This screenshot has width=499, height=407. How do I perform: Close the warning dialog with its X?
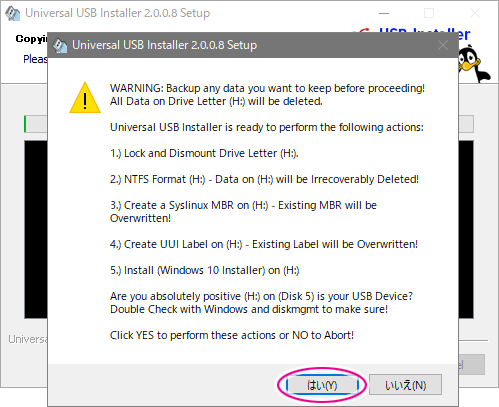(x=443, y=45)
